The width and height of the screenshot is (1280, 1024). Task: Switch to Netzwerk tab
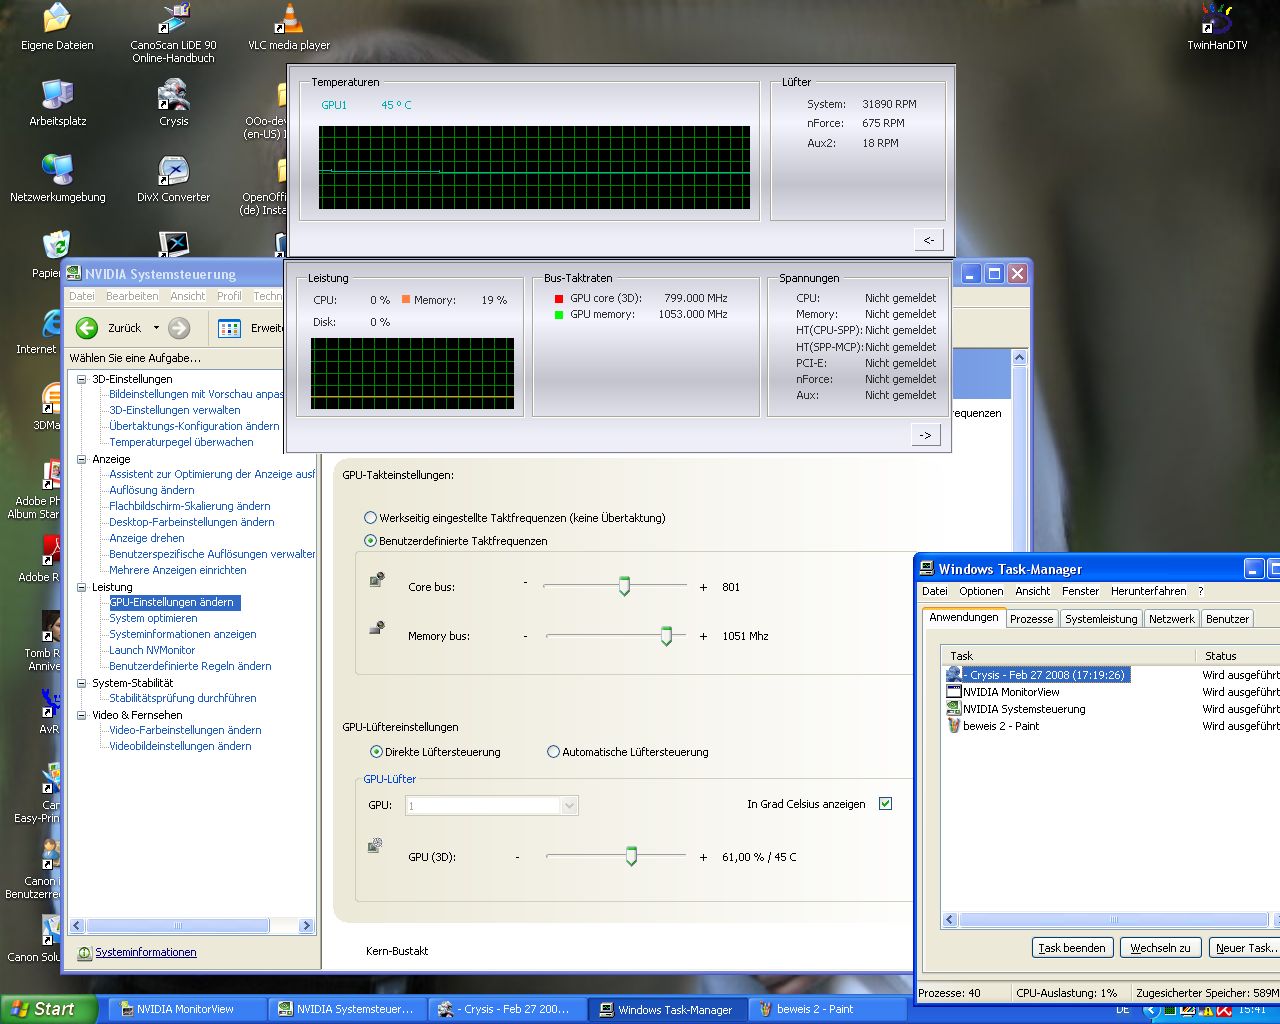pos(1171,619)
